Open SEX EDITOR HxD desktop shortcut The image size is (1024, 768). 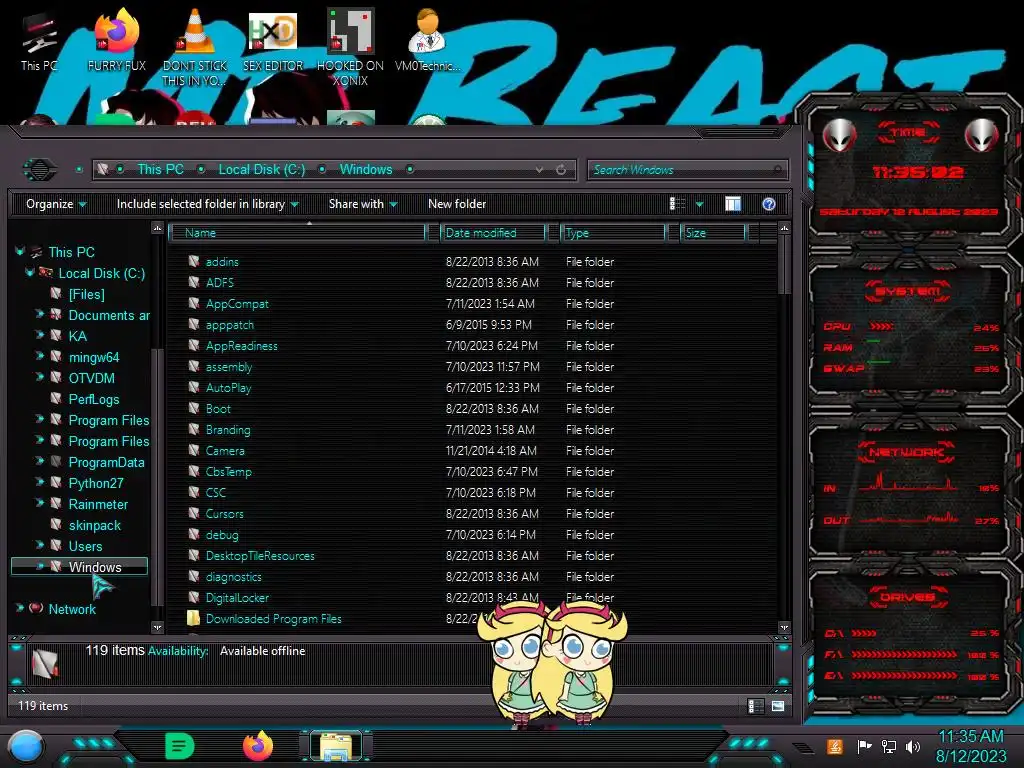point(273,40)
